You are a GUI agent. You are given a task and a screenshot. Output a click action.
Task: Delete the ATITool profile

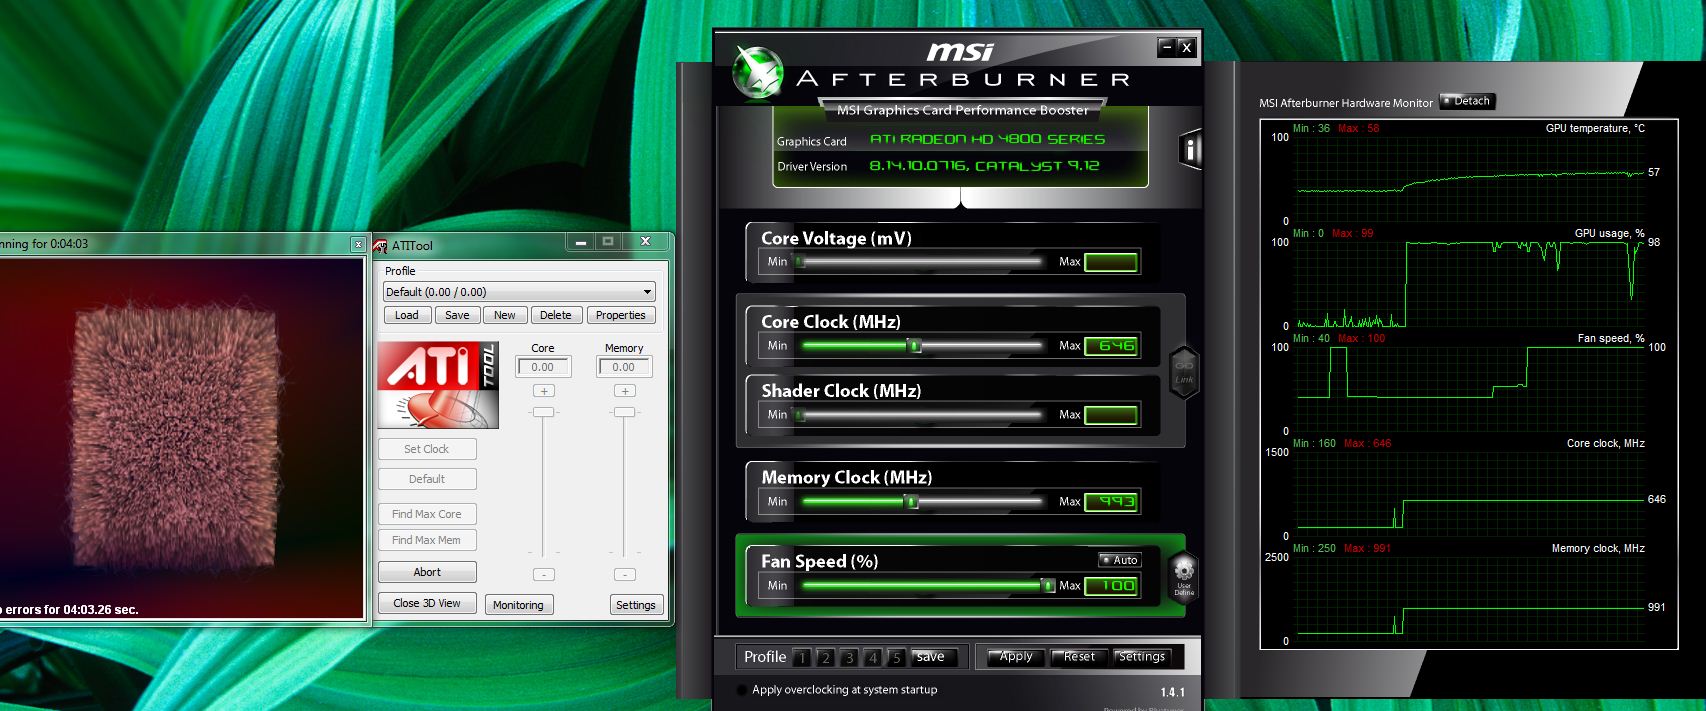click(x=556, y=315)
